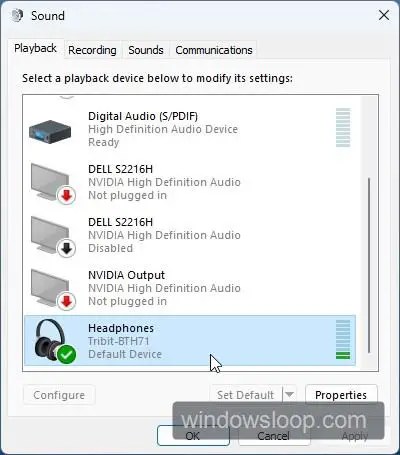Click 'High Definition Audio Device' text

(x=163, y=129)
